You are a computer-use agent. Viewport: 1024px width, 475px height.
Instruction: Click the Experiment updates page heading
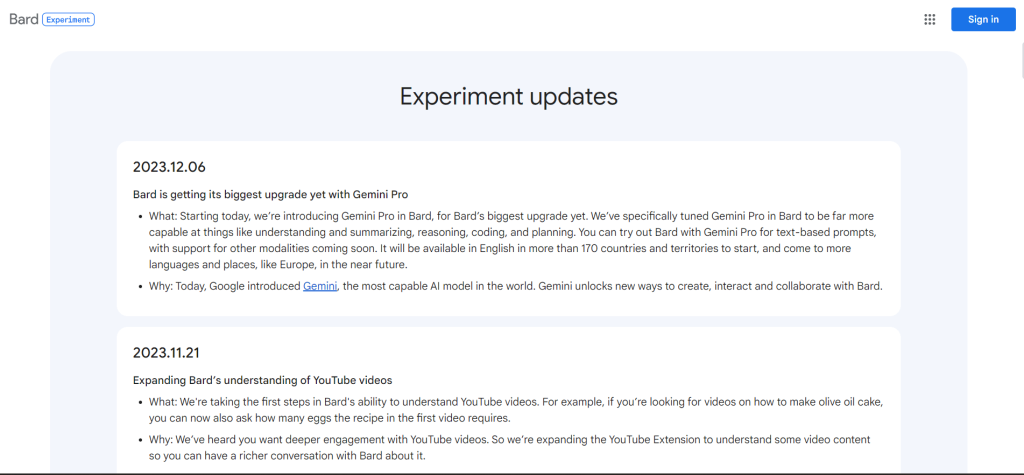508,96
